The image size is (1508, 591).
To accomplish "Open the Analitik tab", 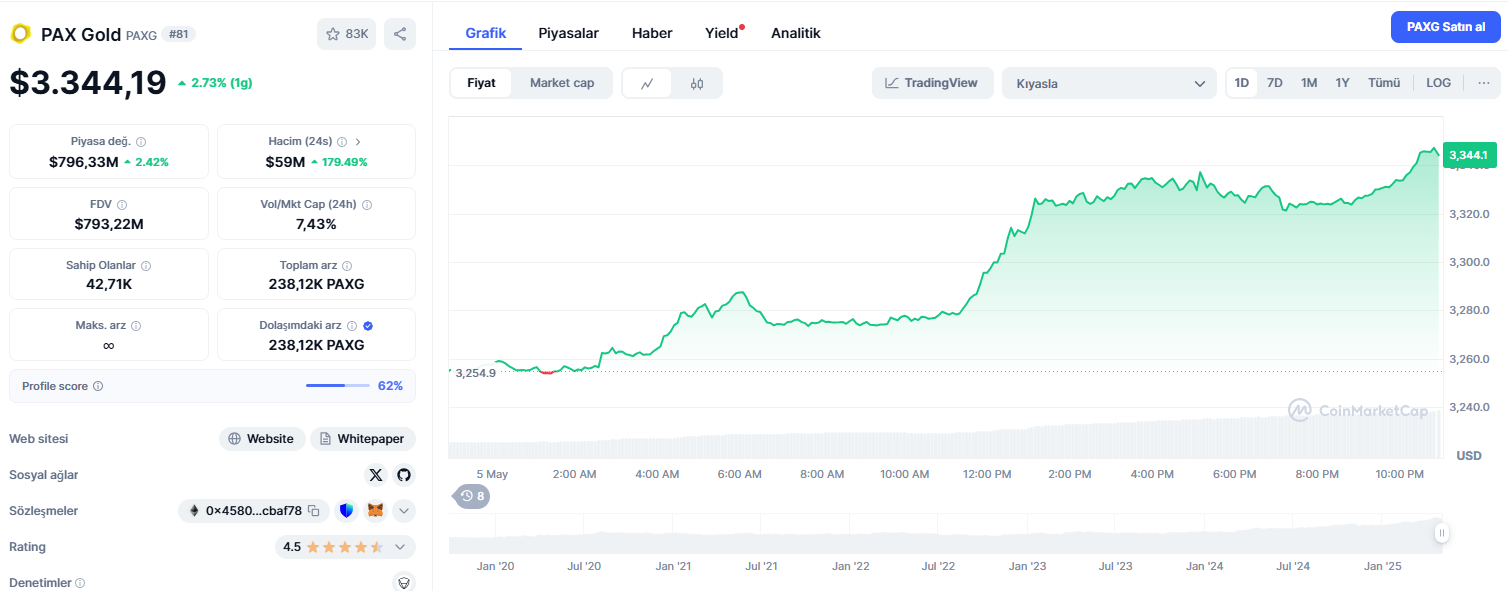I will [795, 33].
